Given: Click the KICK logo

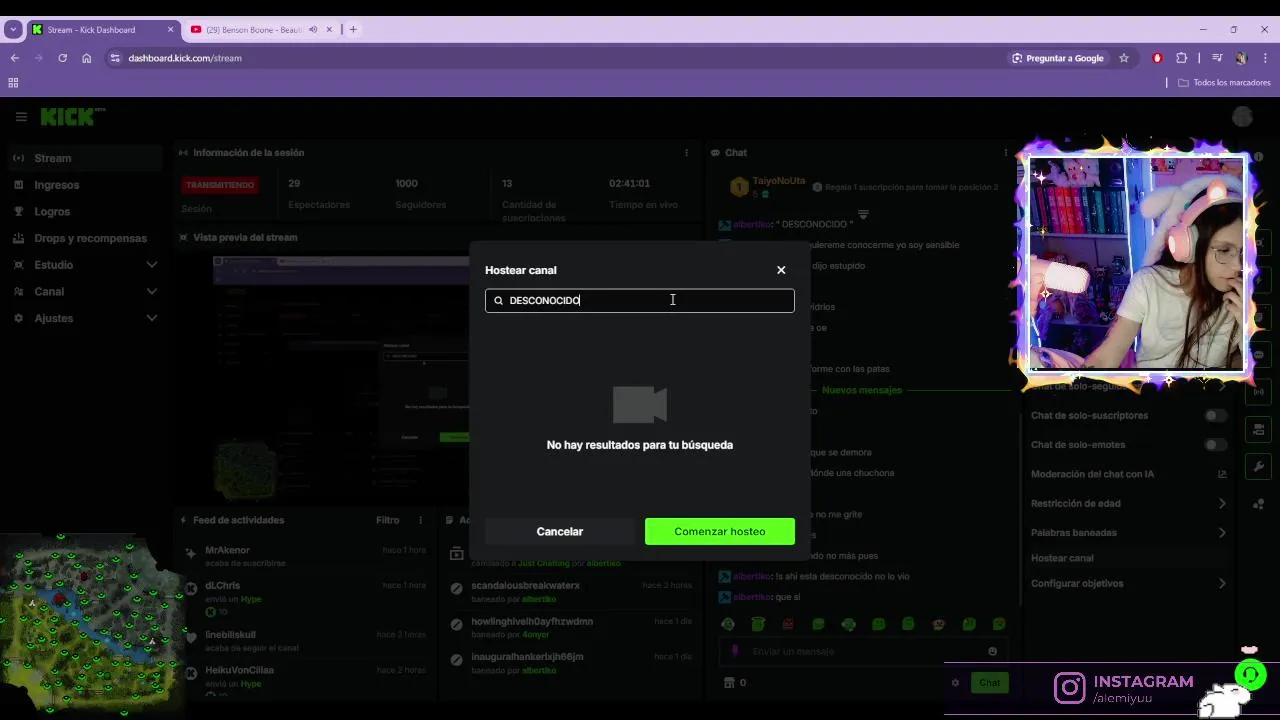Looking at the screenshot, I should [x=73, y=117].
